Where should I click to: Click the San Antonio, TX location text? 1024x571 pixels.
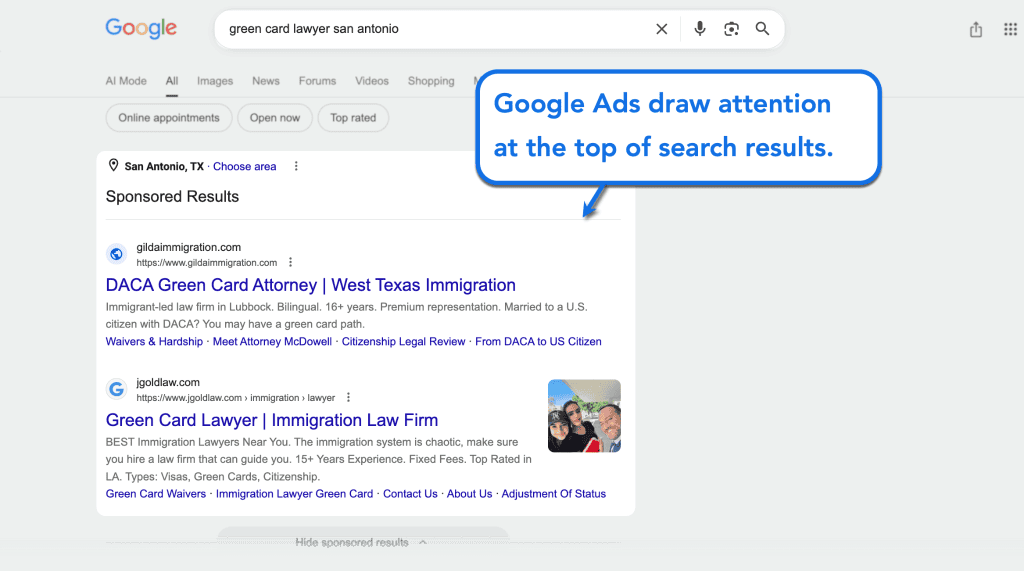[x=164, y=167]
